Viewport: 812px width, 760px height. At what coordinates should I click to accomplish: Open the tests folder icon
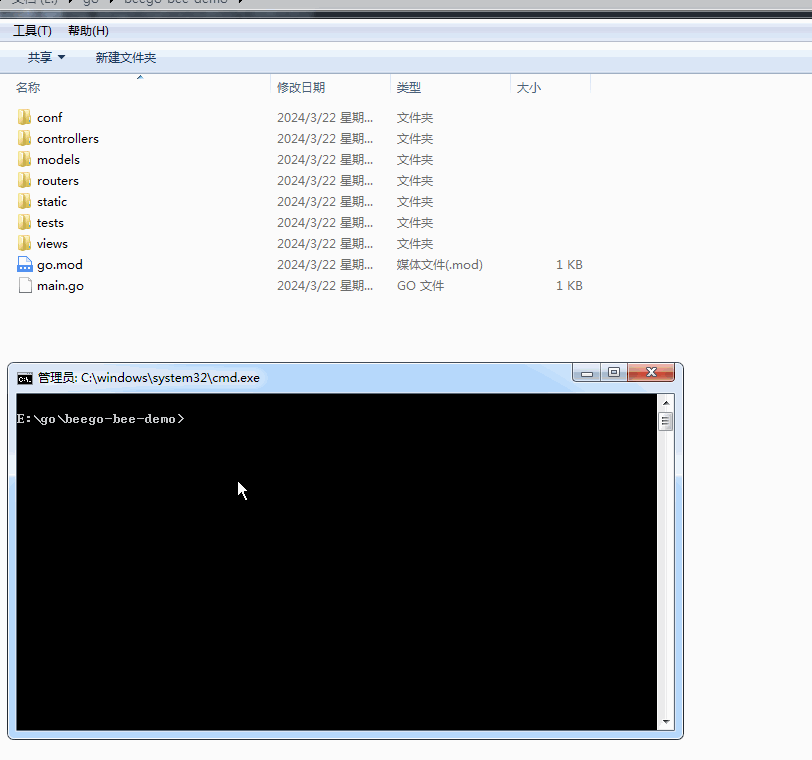24,222
